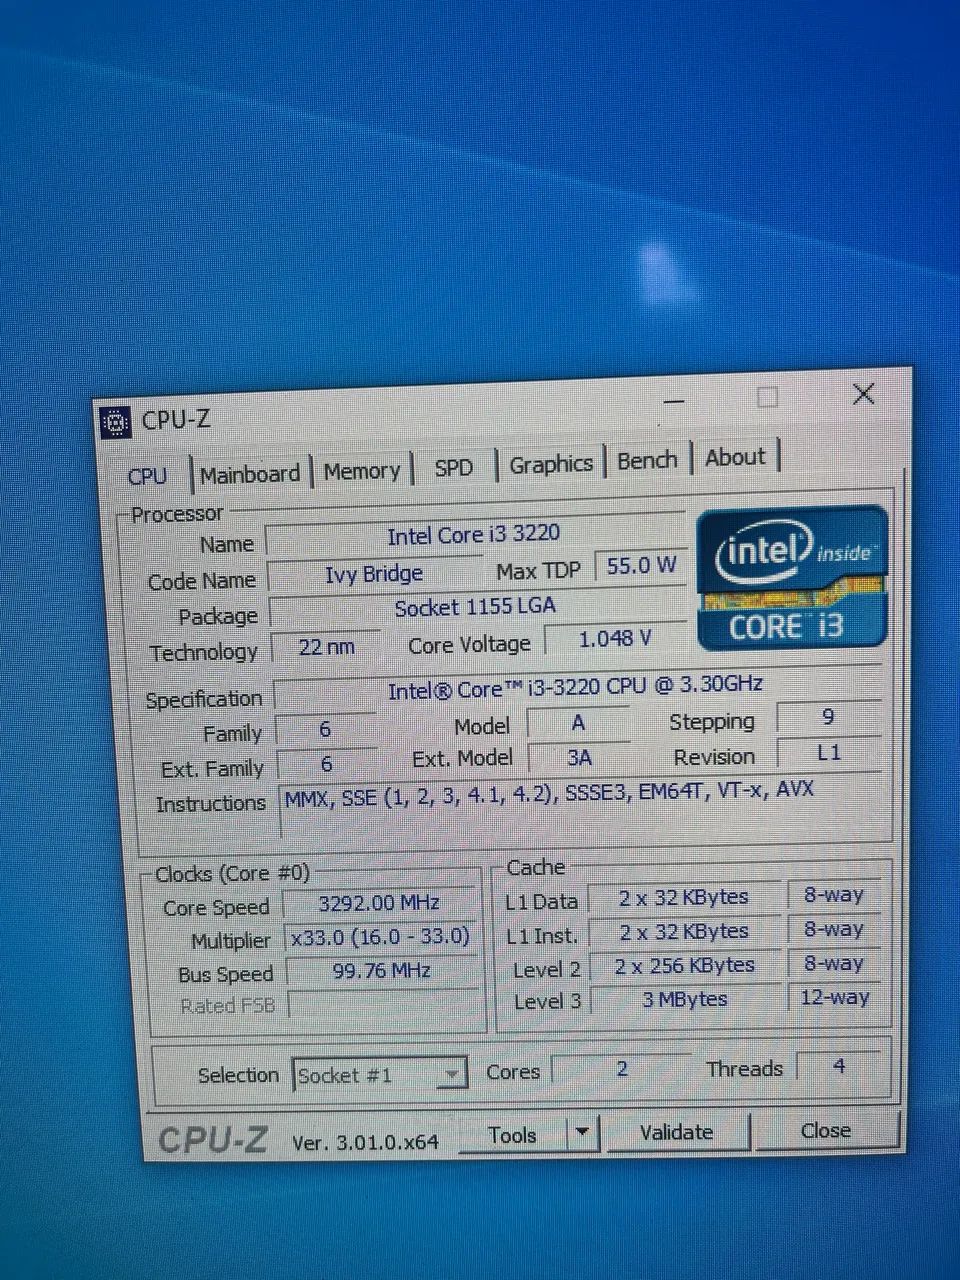Click the Stepping value 9
The width and height of the screenshot is (960, 1280).
[828, 717]
